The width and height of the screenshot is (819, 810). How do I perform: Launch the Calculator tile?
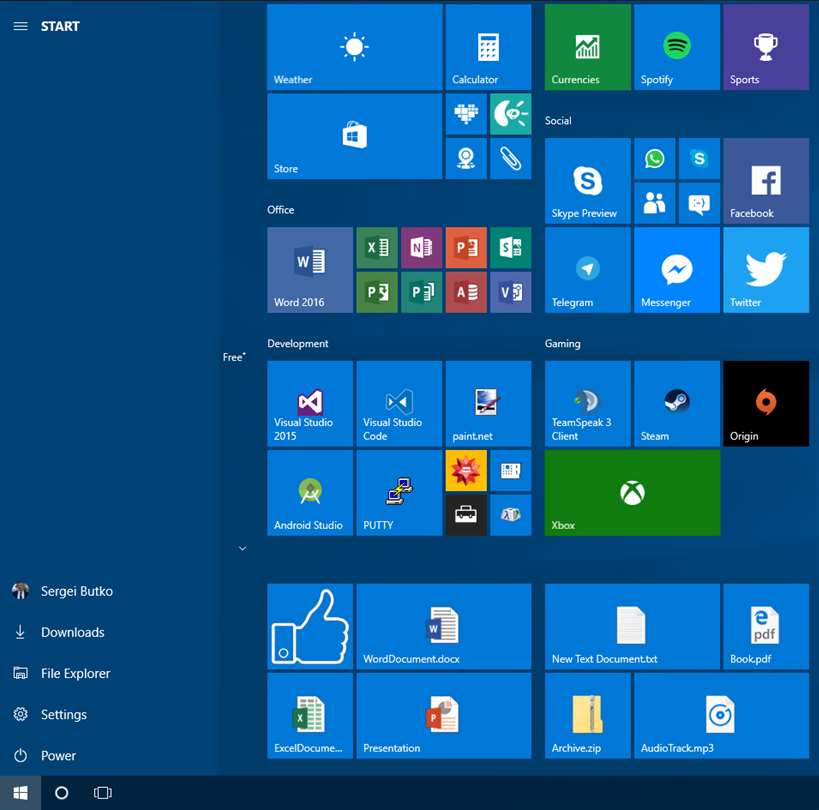(x=488, y=47)
